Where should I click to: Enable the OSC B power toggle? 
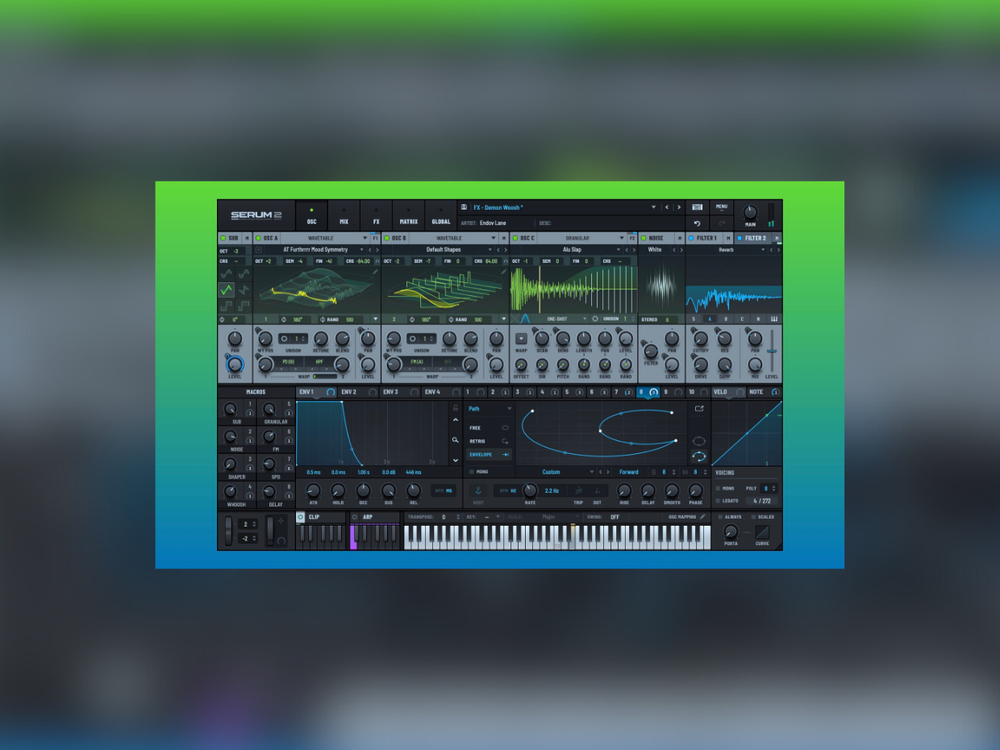click(387, 236)
